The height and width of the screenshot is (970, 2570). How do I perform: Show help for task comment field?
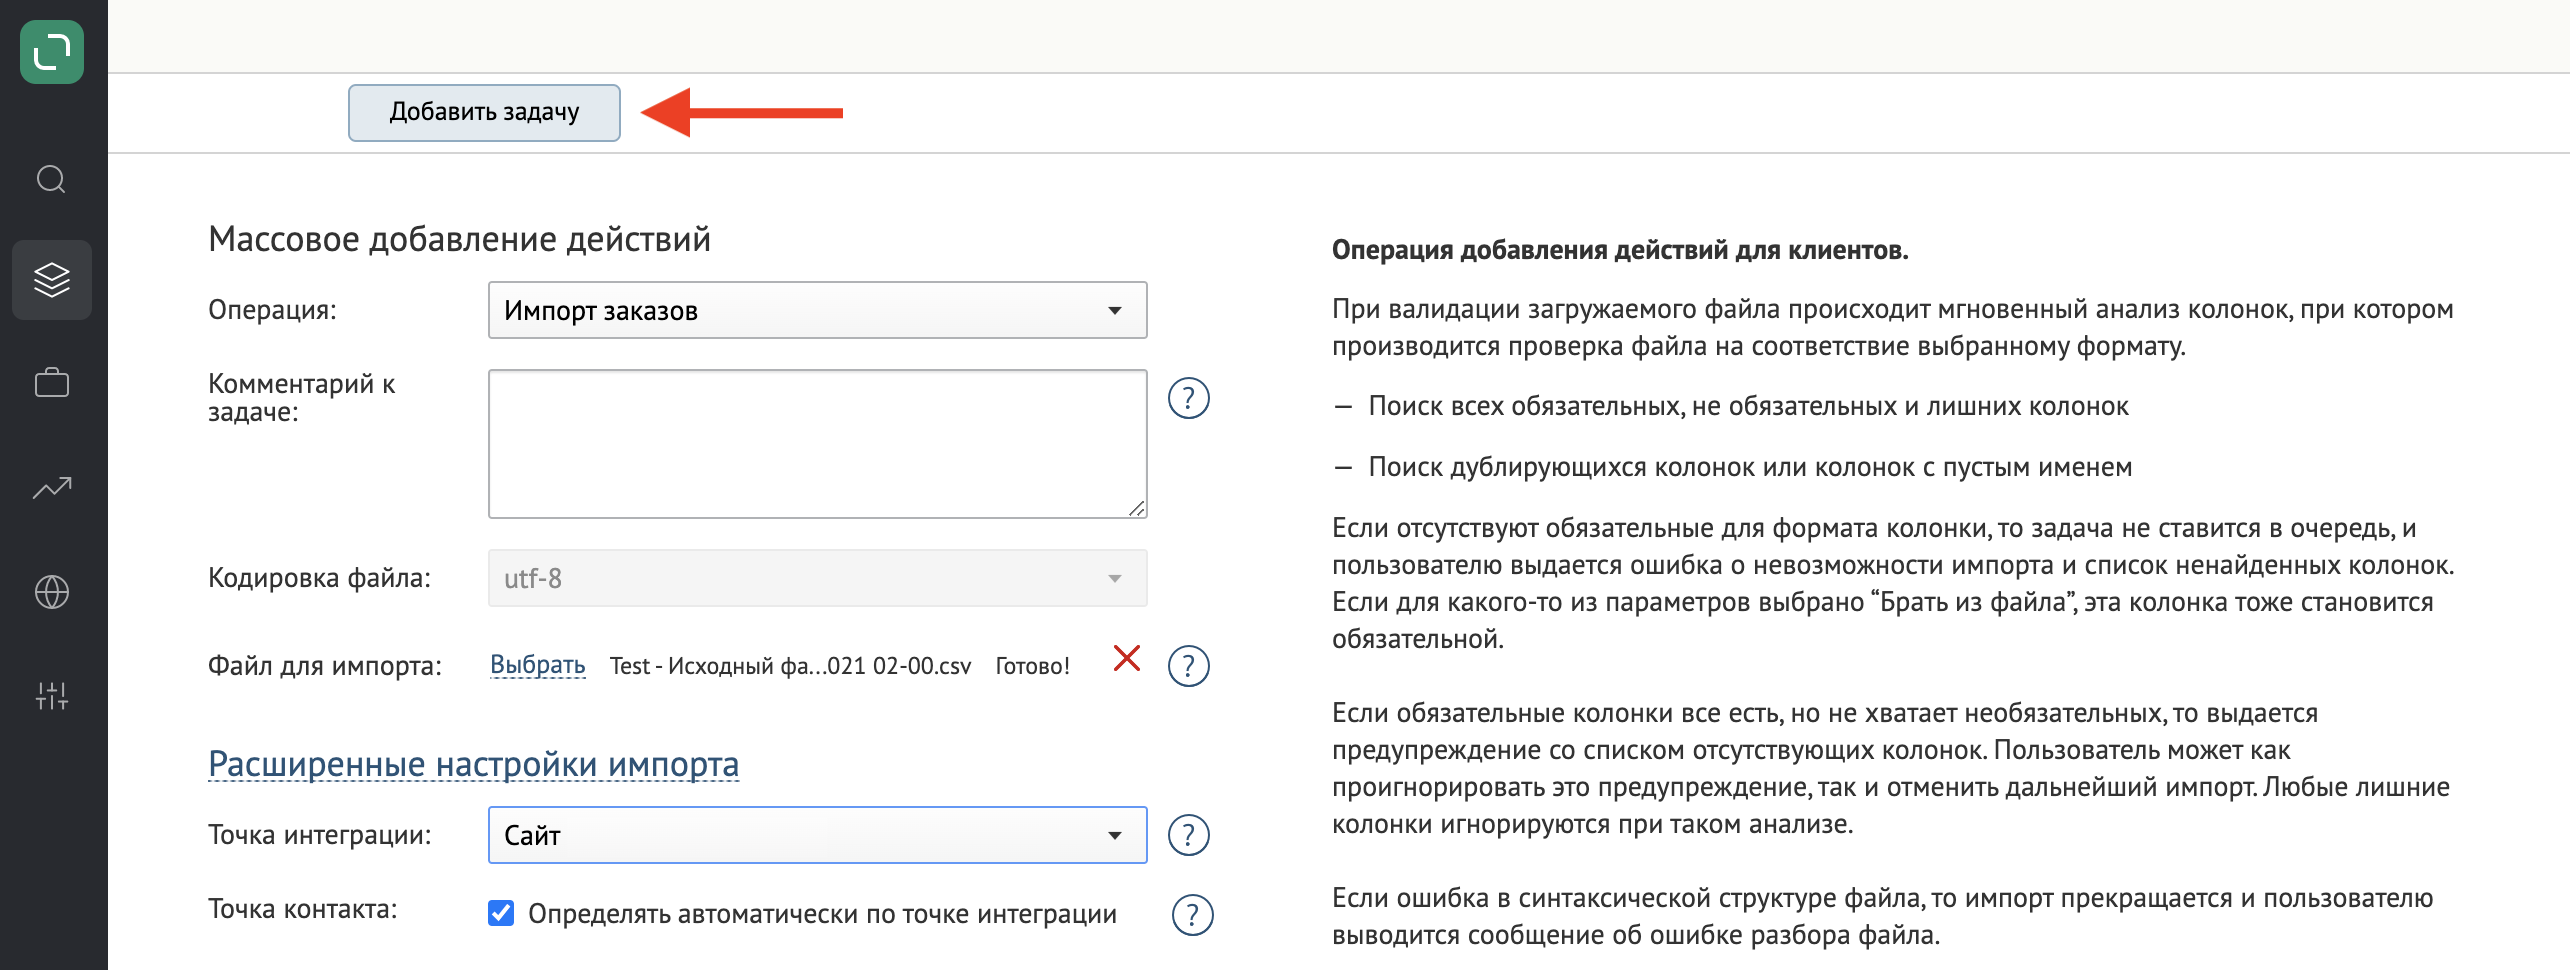tap(1189, 398)
